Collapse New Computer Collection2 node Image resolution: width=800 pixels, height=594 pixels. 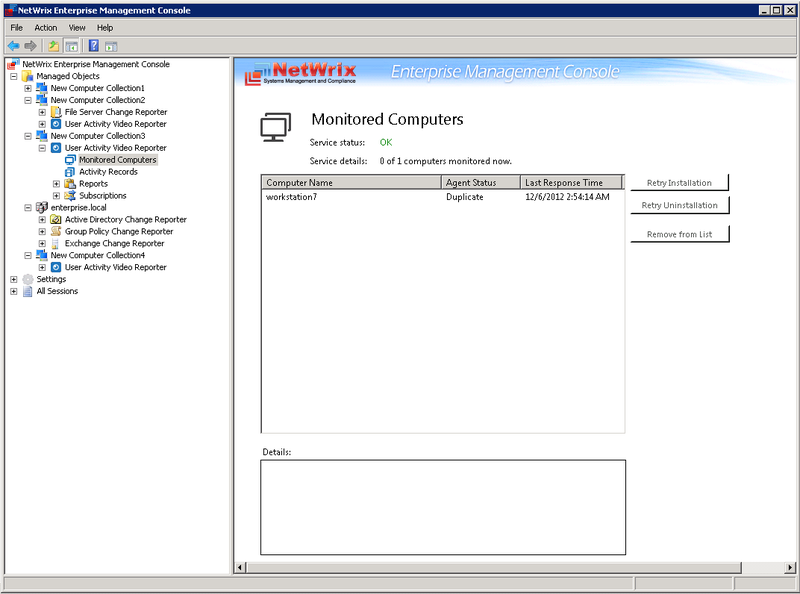click(x=28, y=101)
